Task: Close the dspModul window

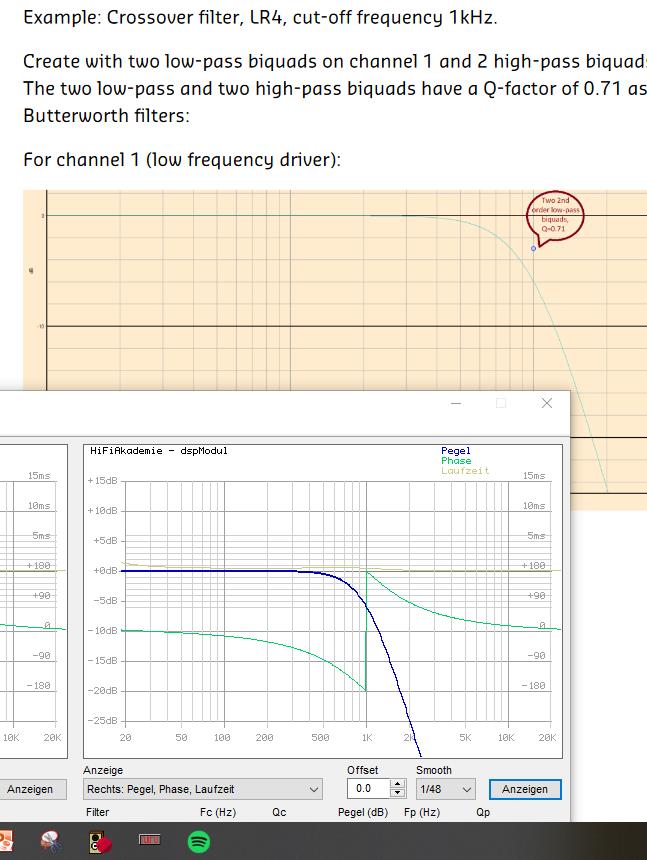Action: 547,403
